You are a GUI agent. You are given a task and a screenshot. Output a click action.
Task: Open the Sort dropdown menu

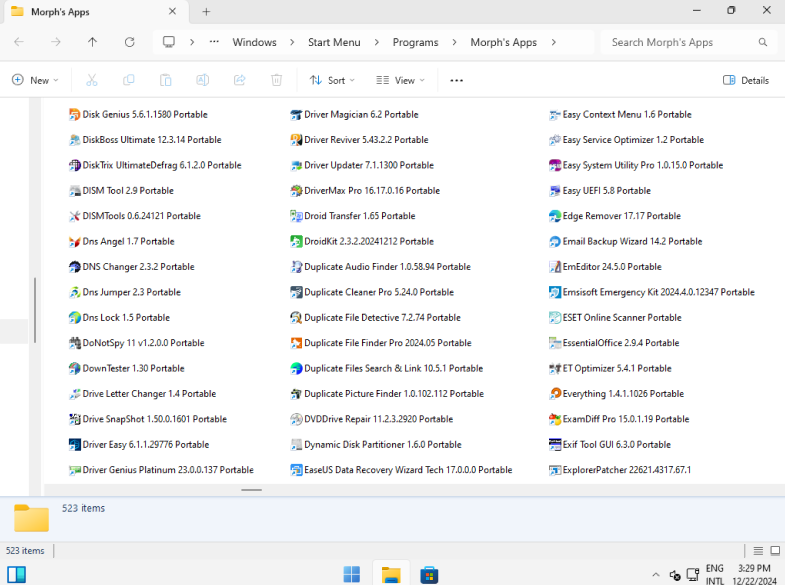click(332, 80)
